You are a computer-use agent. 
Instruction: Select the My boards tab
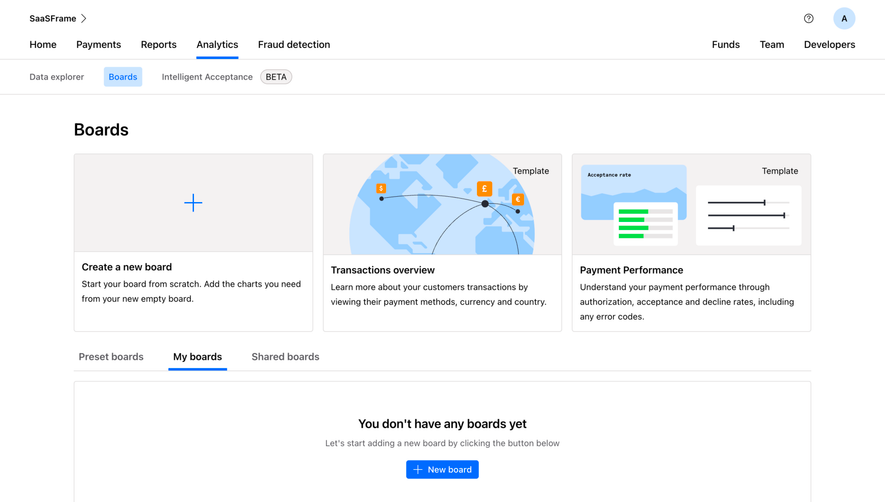coord(198,357)
